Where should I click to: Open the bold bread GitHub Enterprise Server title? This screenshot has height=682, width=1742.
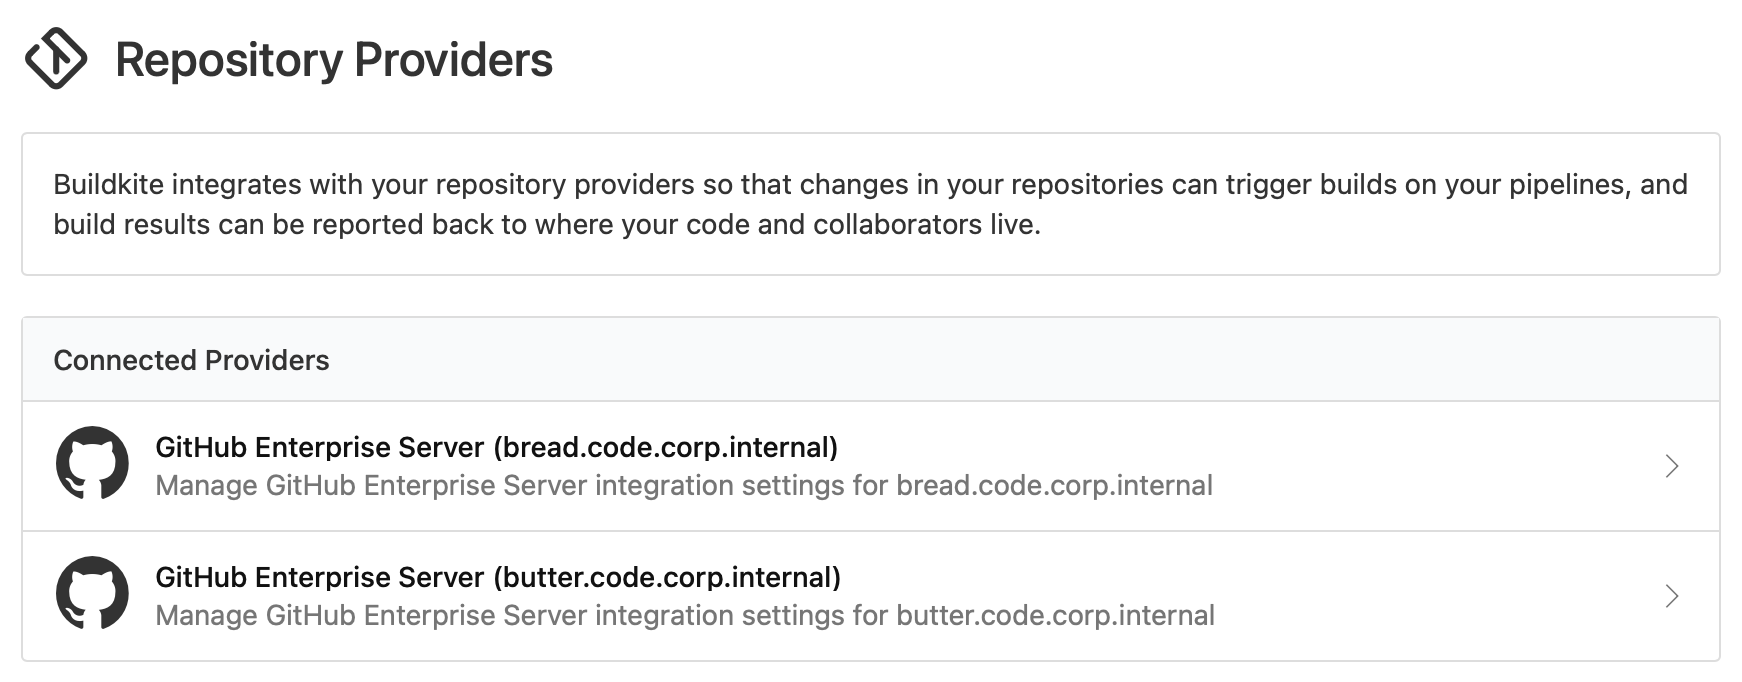pos(320,447)
